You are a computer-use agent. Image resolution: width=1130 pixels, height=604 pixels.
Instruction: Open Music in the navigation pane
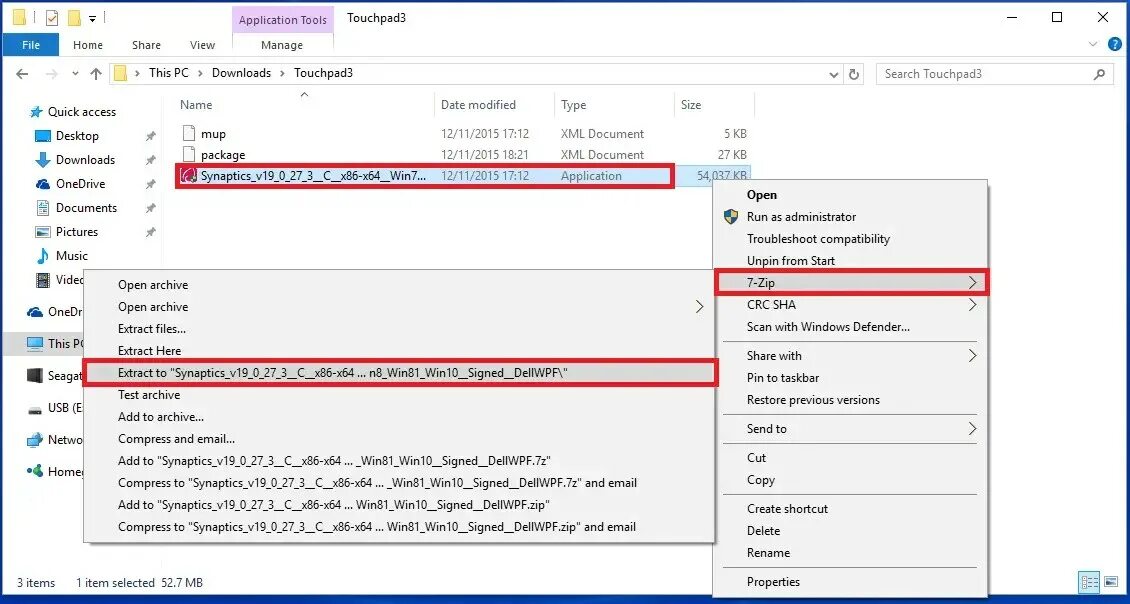coord(71,255)
